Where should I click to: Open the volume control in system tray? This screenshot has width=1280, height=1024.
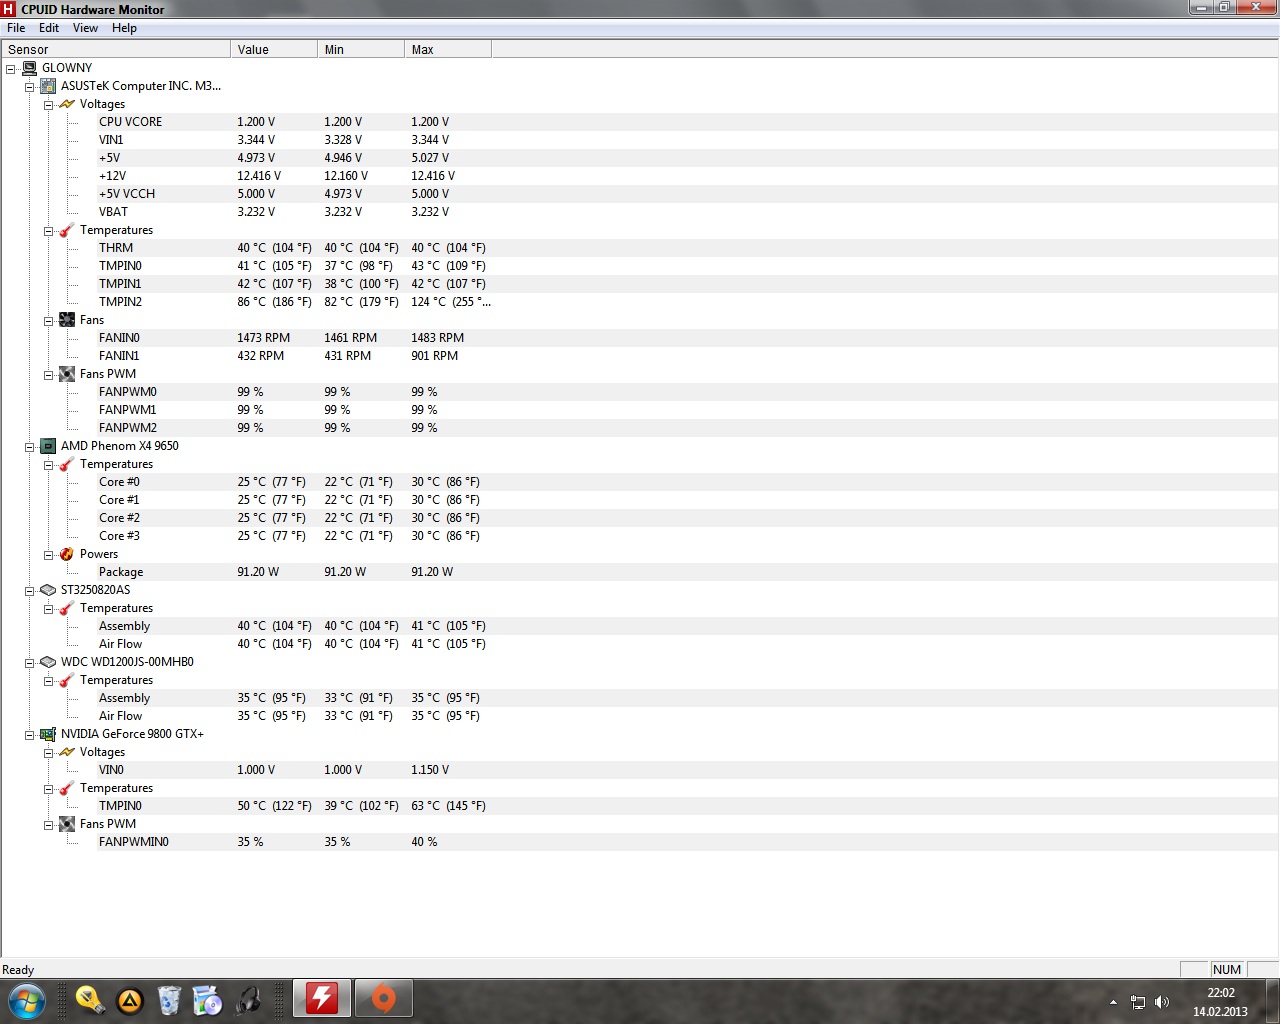point(1161,1001)
